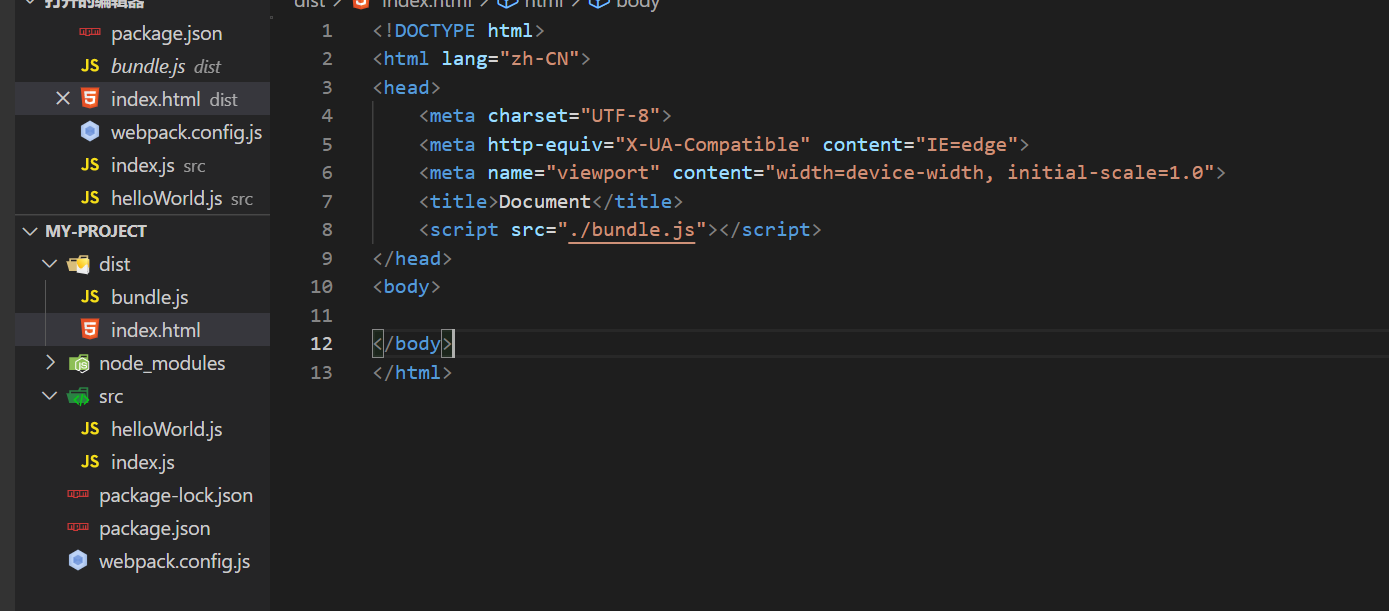Screen dimensions: 1389x611
Task: Click the npm icon next to package.json in open editors
Action: (x=90, y=33)
